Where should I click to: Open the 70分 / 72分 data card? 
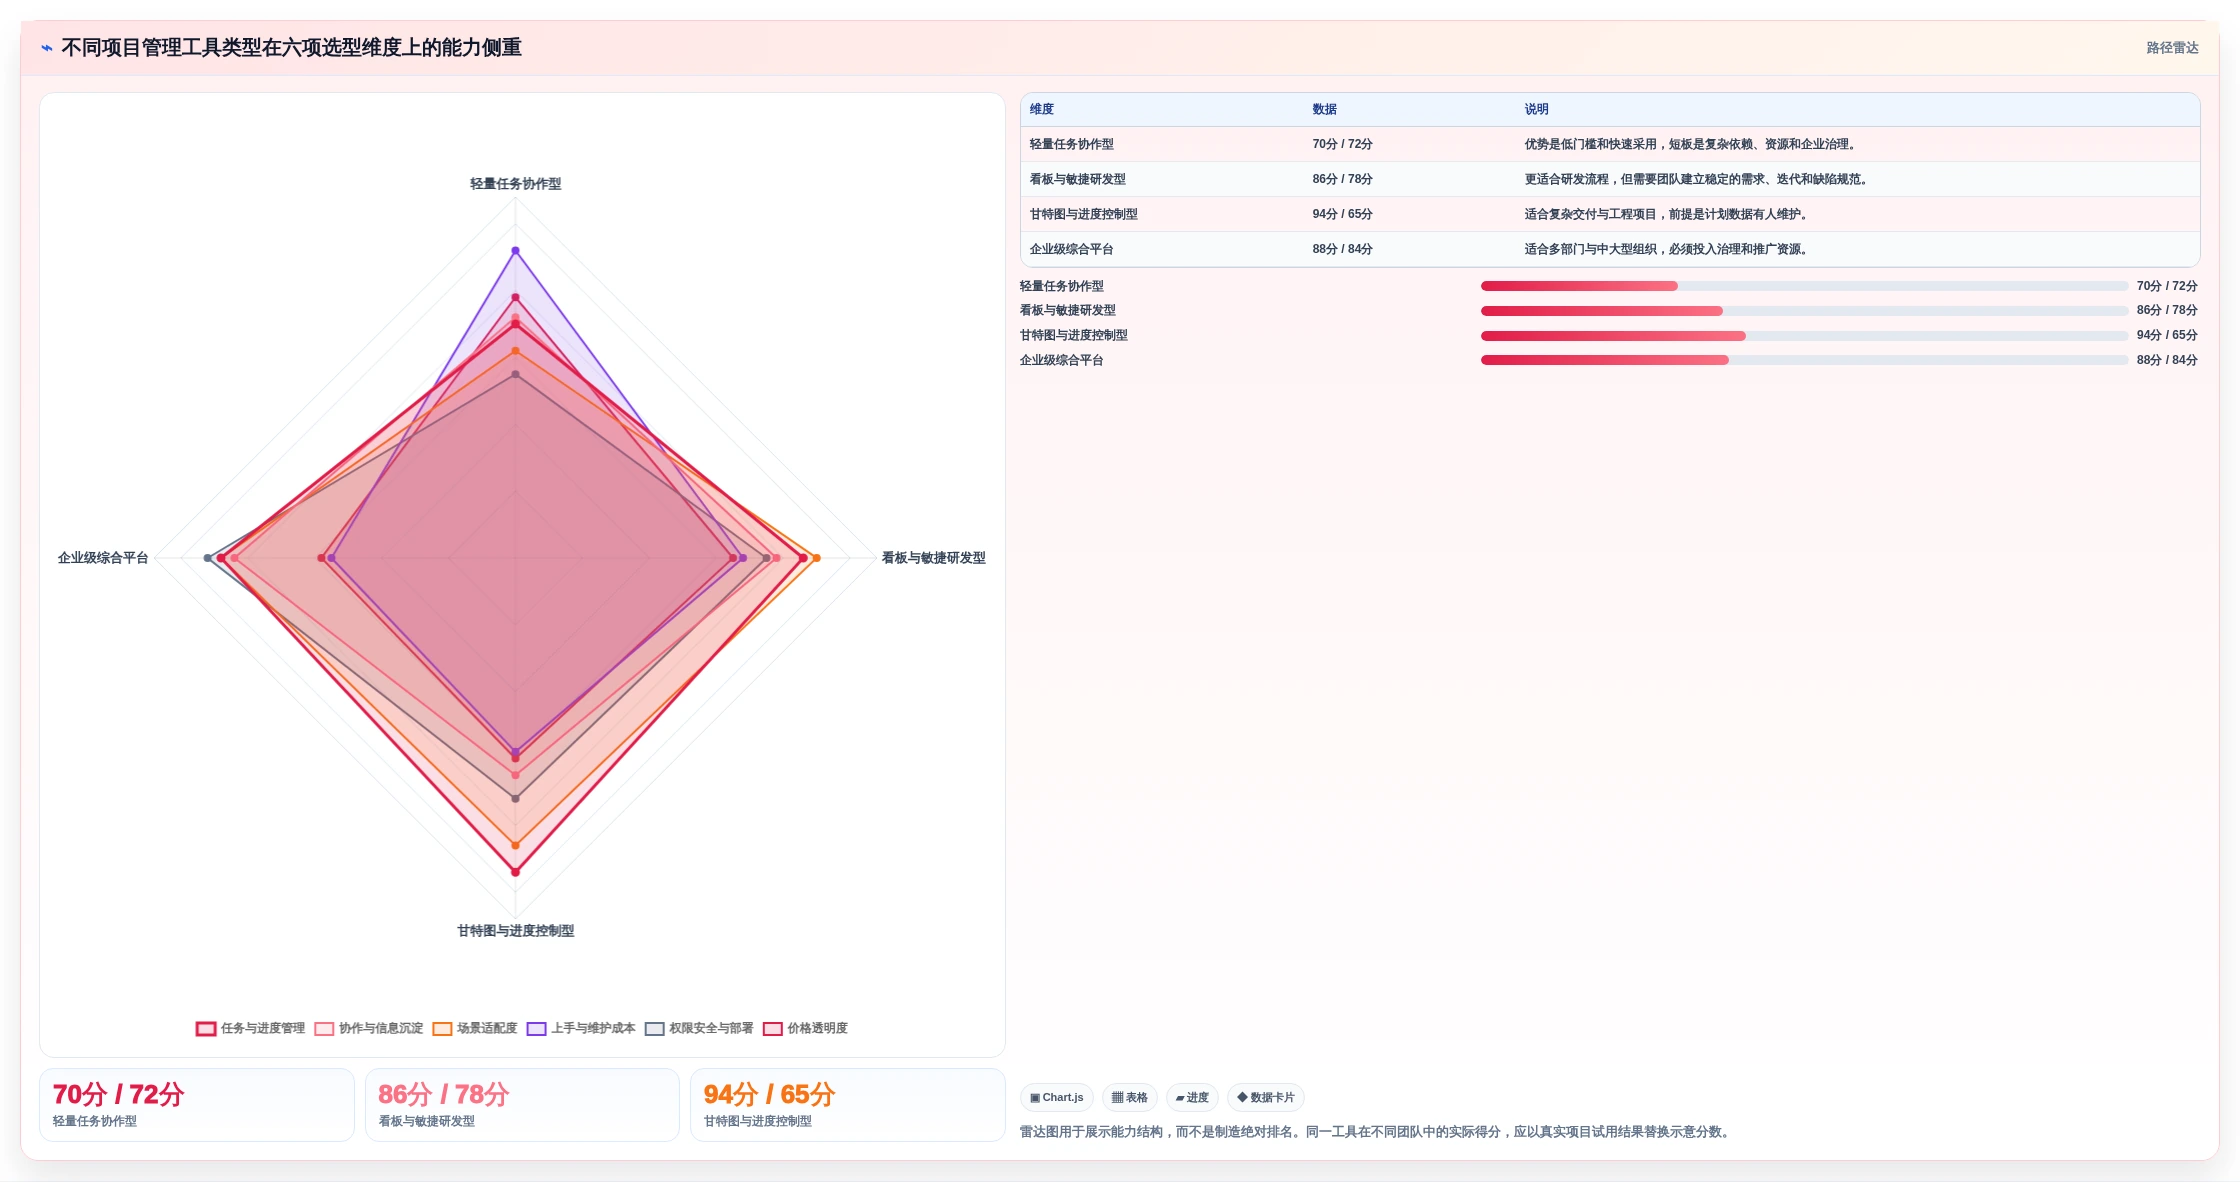197,1105
